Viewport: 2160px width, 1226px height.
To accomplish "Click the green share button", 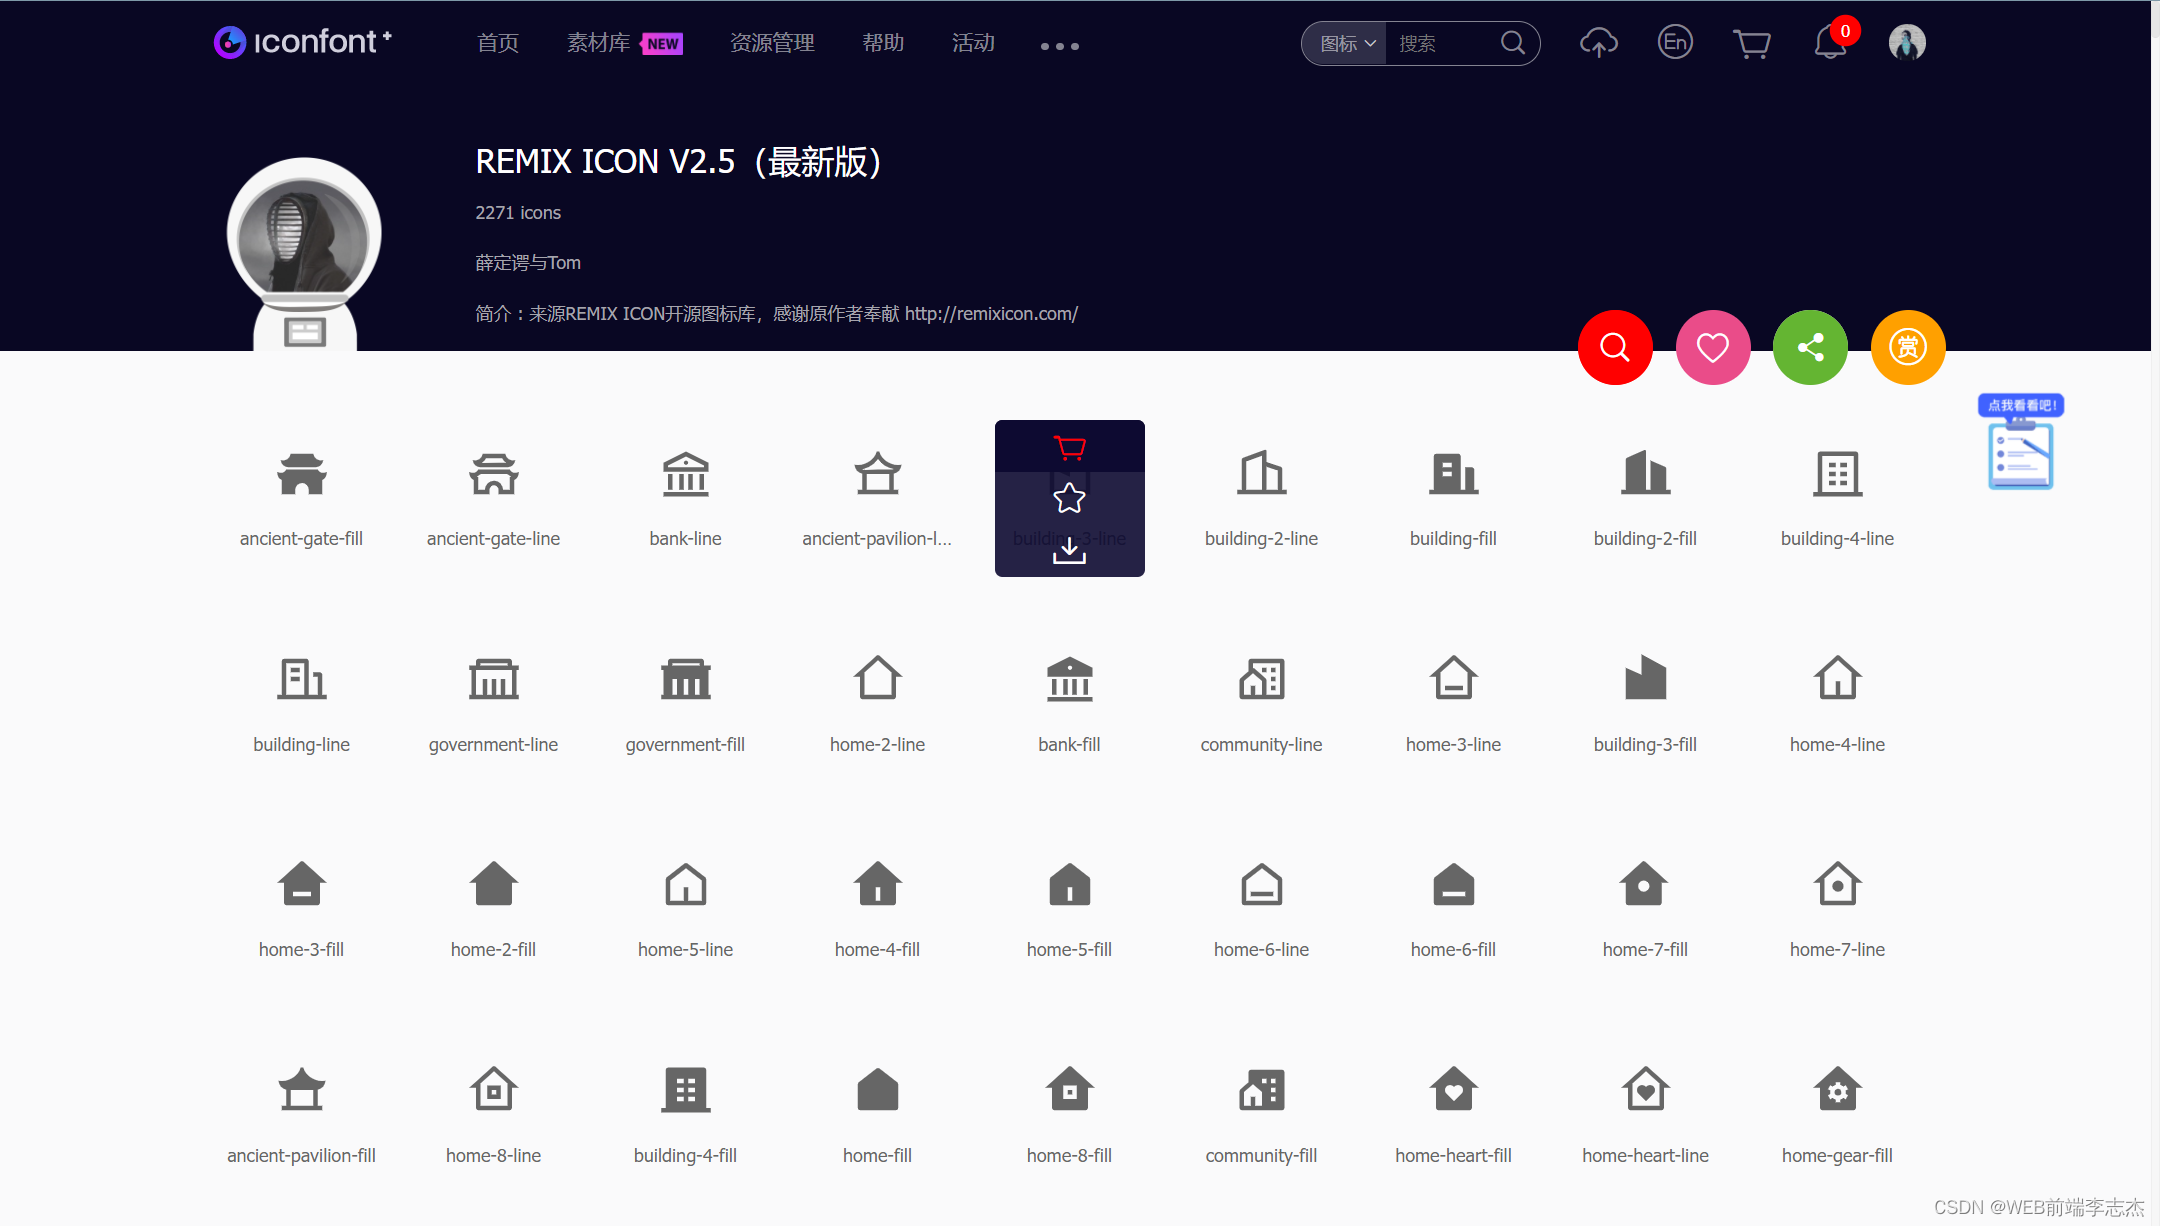I will (1810, 347).
